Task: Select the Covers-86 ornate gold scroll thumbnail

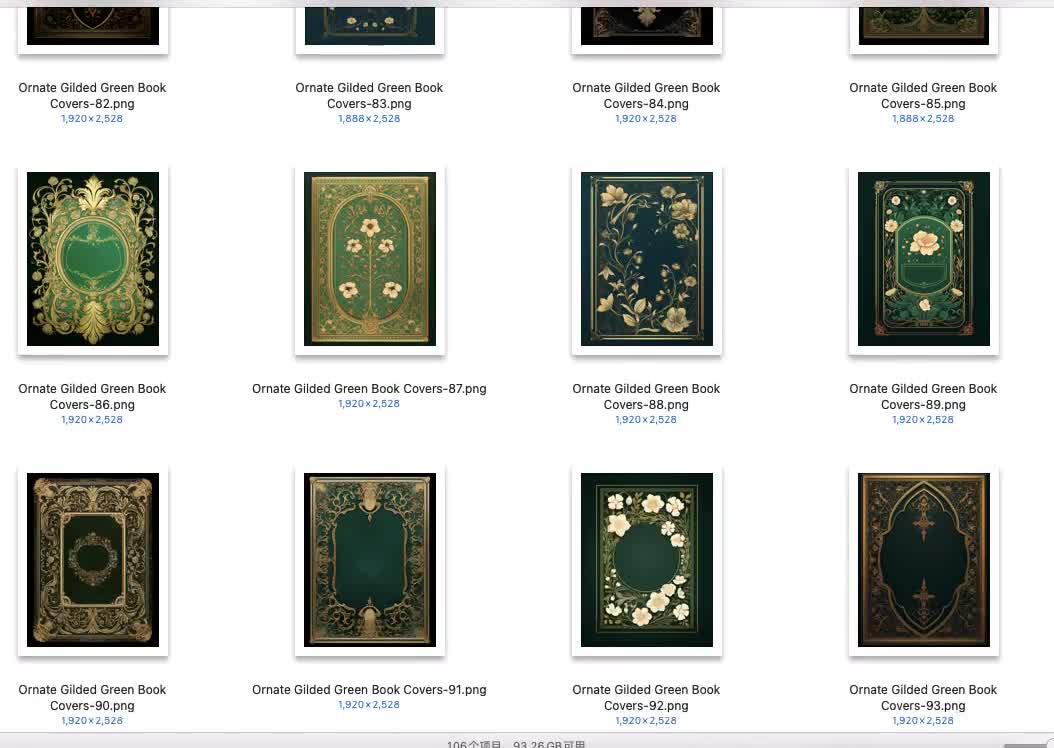Action: point(93,259)
